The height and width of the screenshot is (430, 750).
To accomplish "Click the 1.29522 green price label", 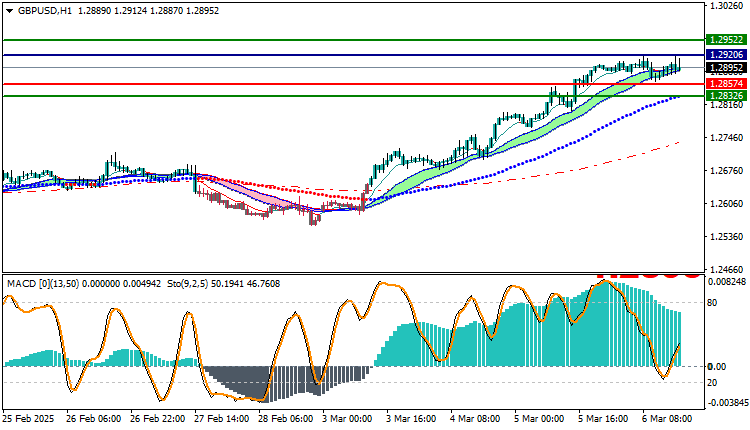I will [x=726, y=40].
